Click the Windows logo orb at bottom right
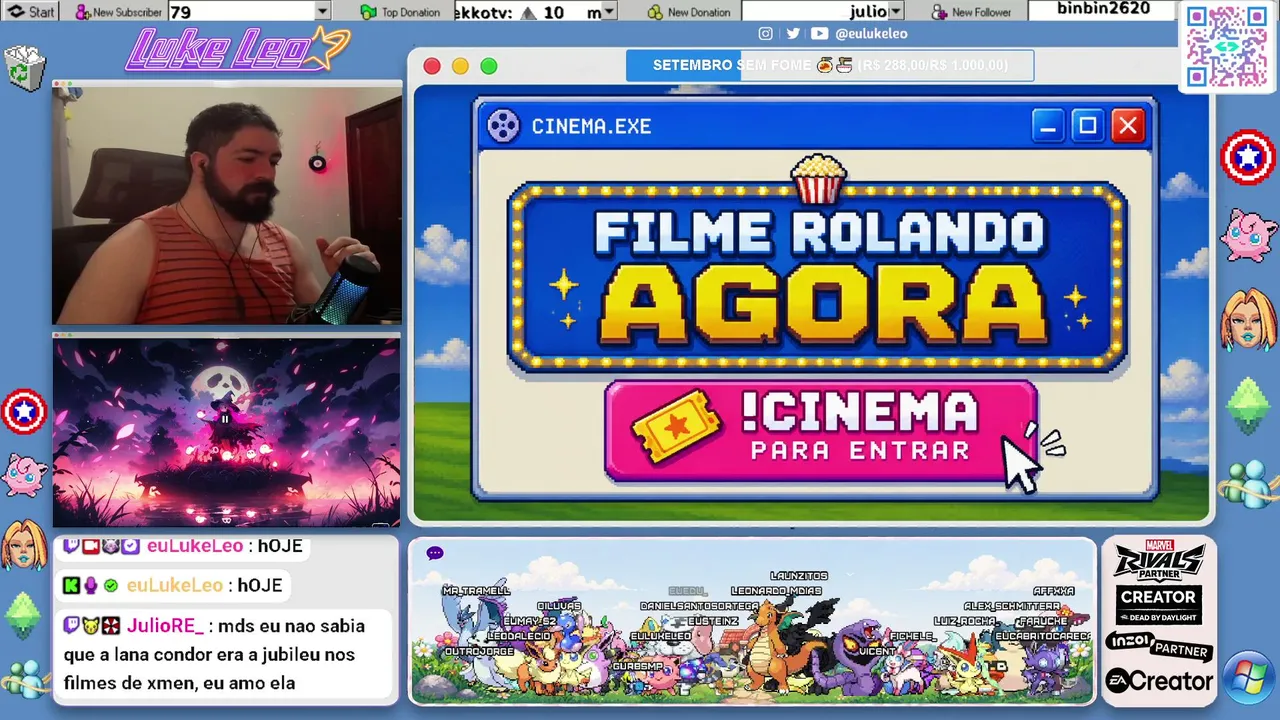This screenshot has width=1280, height=720. pos(1249,678)
